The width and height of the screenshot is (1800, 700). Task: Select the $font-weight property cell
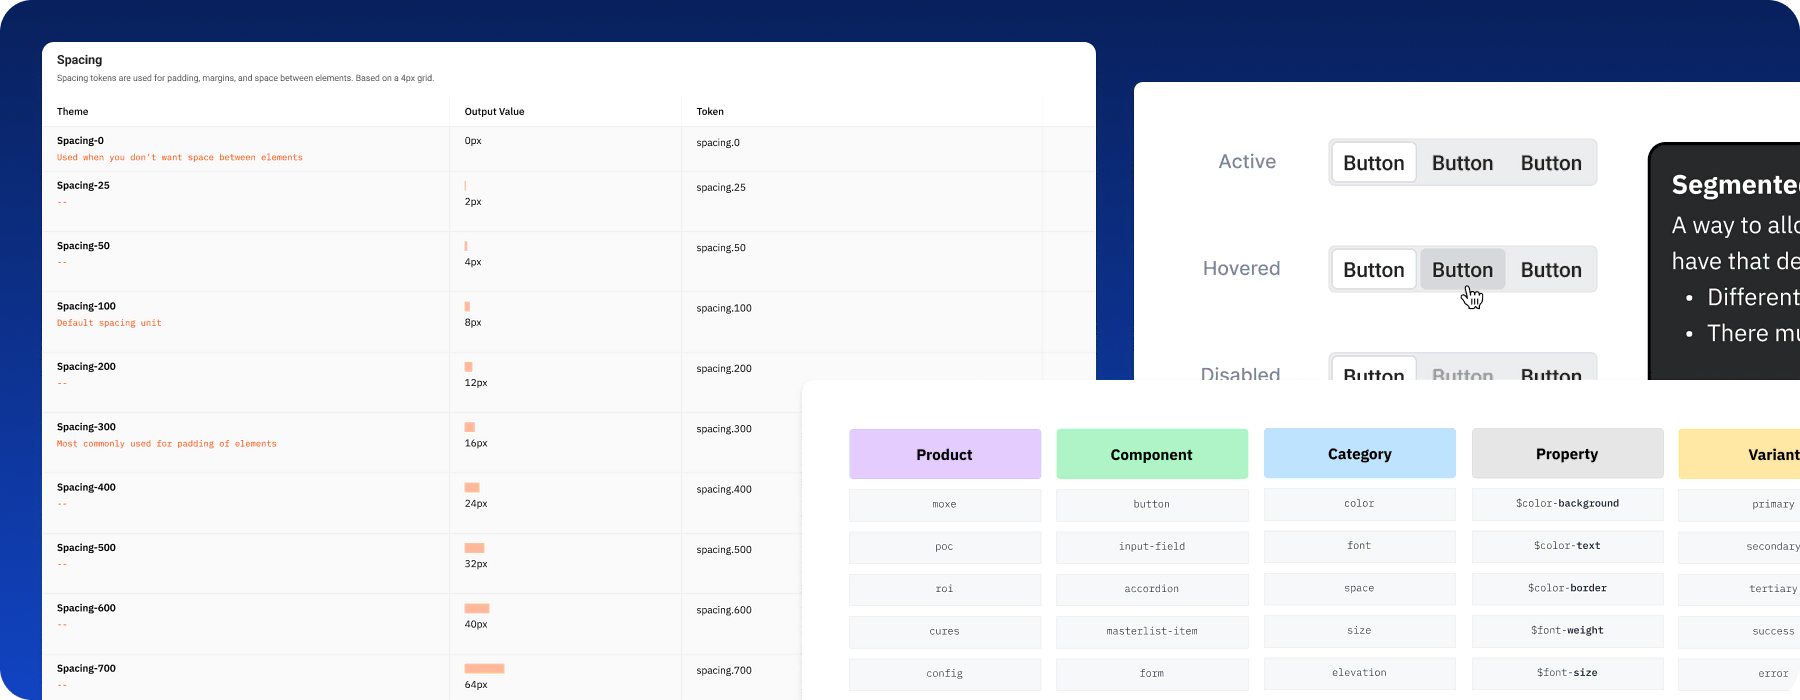click(1567, 630)
